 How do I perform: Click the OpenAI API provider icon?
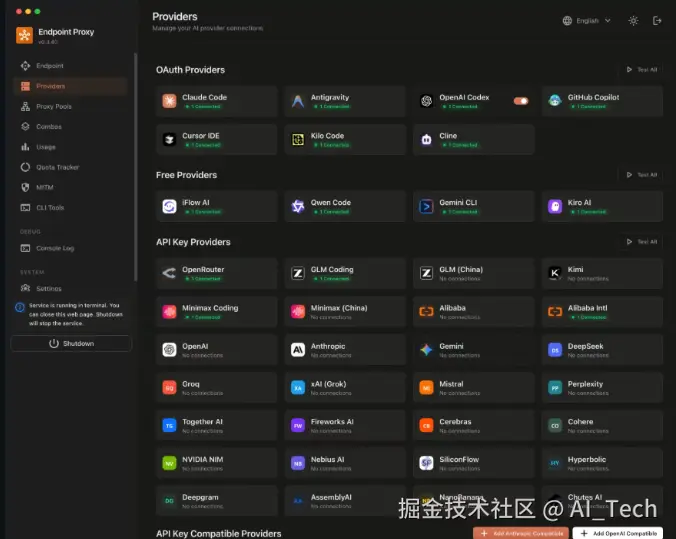click(x=169, y=350)
